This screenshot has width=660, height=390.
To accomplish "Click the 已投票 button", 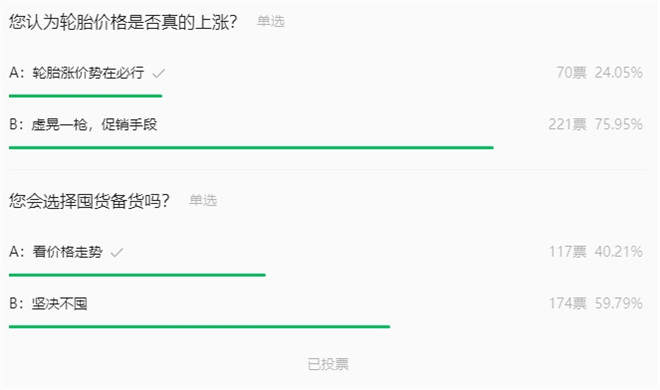I will [328, 364].
